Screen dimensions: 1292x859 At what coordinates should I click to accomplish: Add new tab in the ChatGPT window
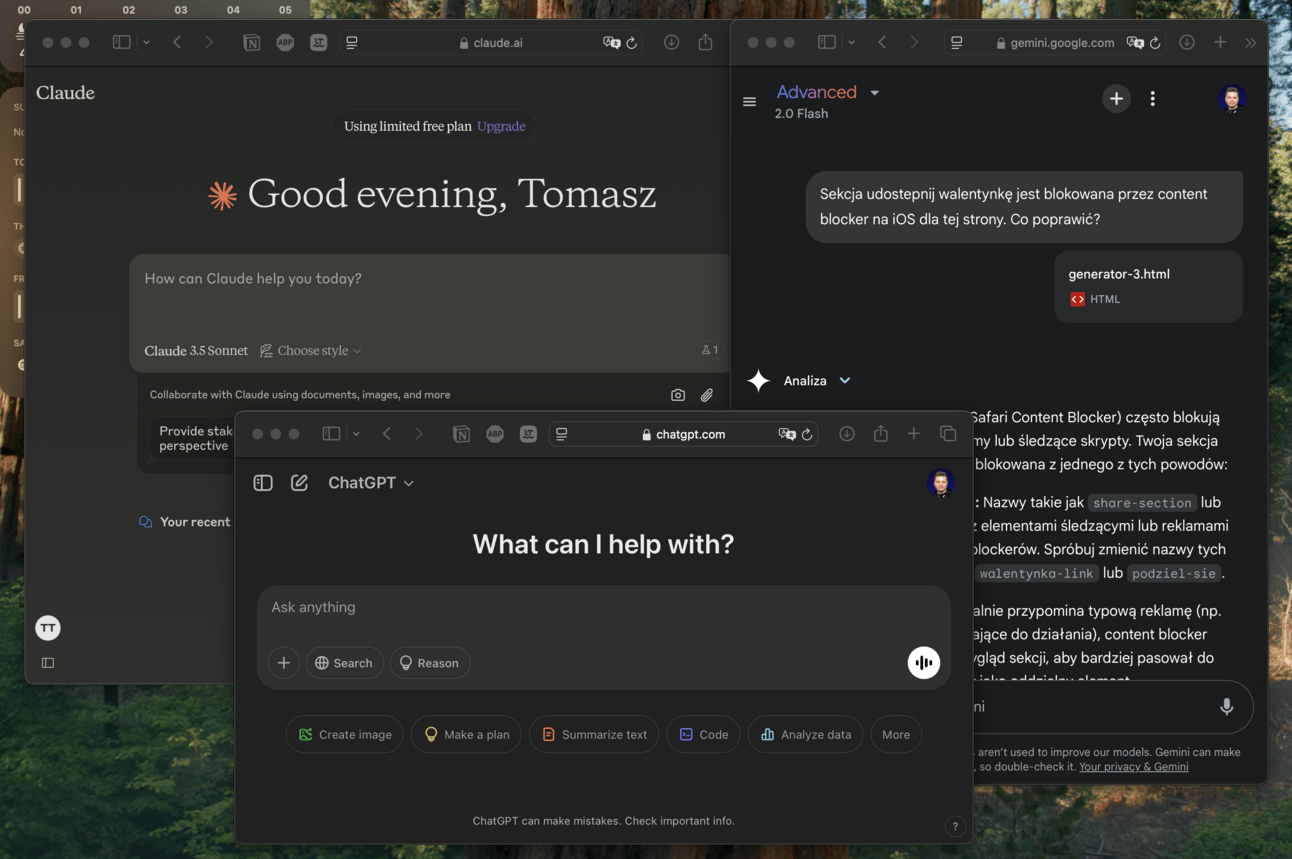(x=913, y=433)
